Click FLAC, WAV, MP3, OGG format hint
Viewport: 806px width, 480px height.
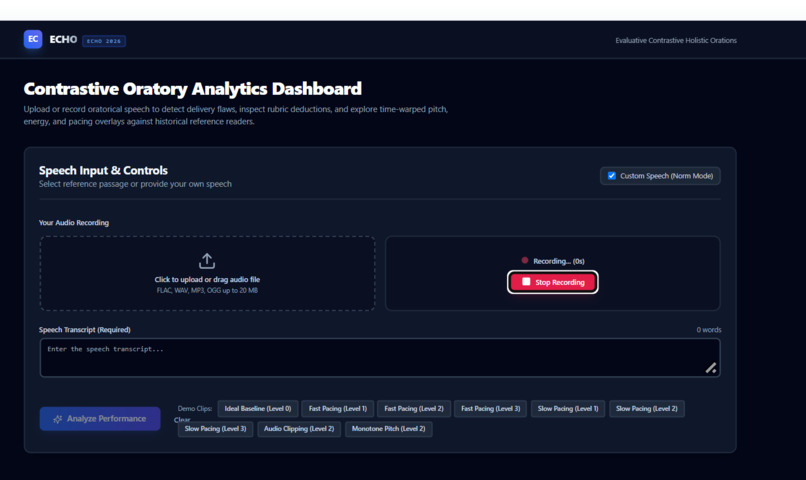(x=207, y=290)
